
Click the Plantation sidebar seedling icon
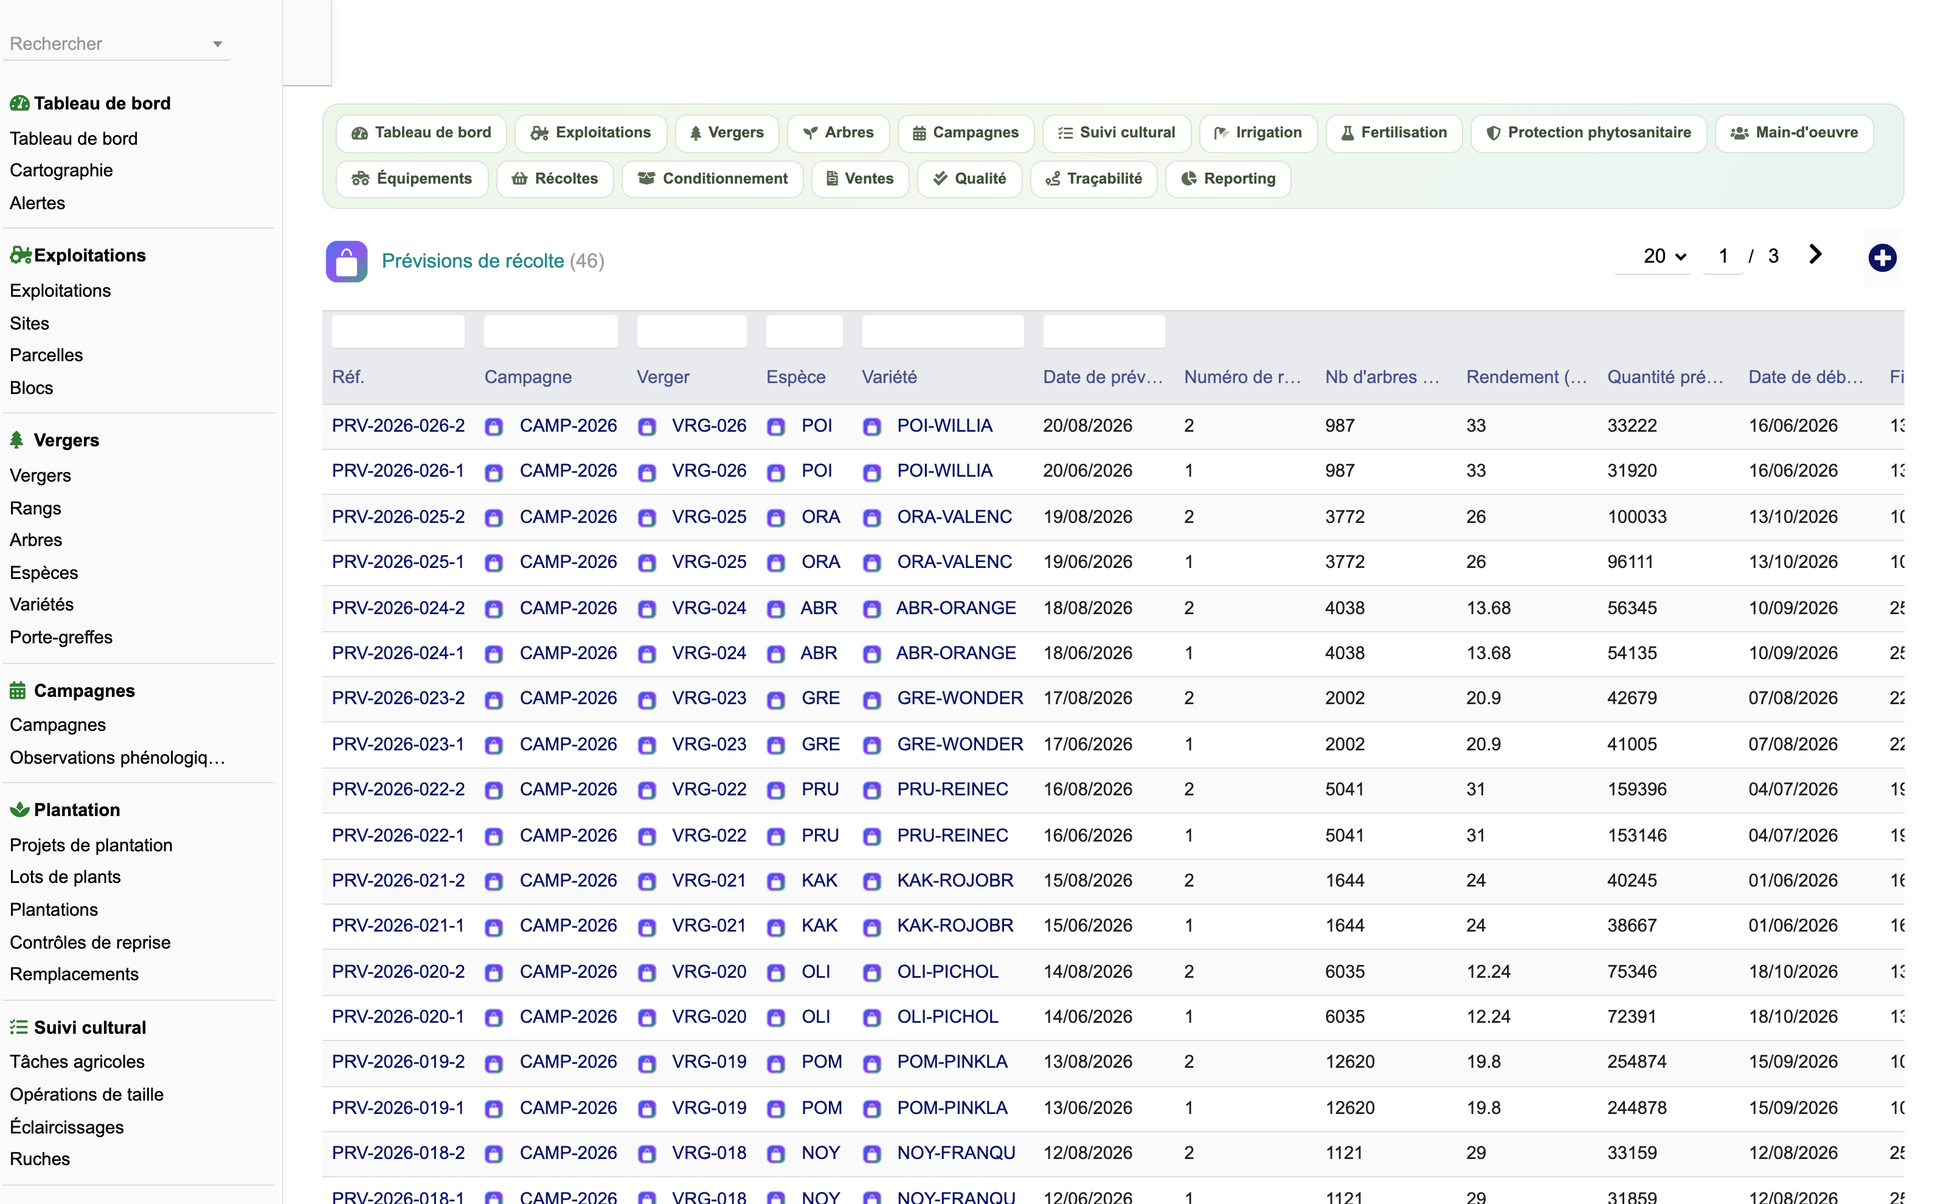pos(19,810)
